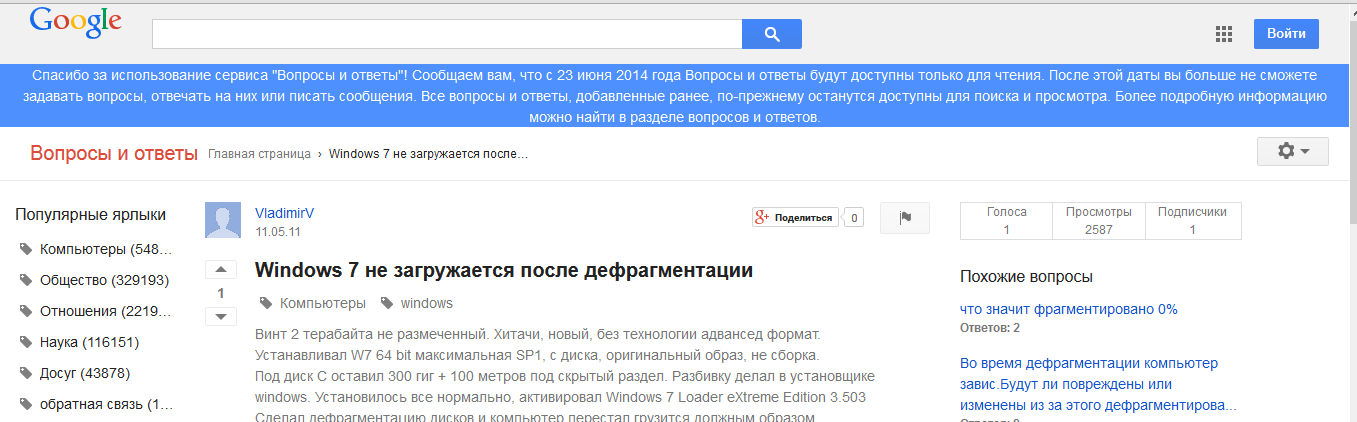Select Компьютеры (548… popular label
Screen dimensions: 1357x422
pyautogui.click(x=106, y=249)
